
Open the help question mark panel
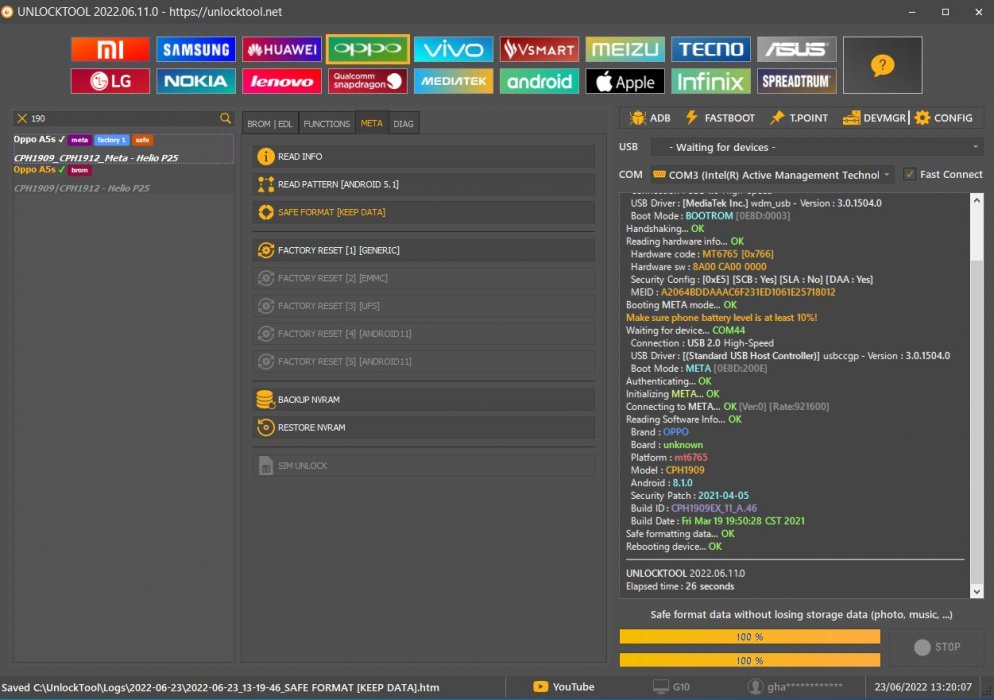[882, 65]
